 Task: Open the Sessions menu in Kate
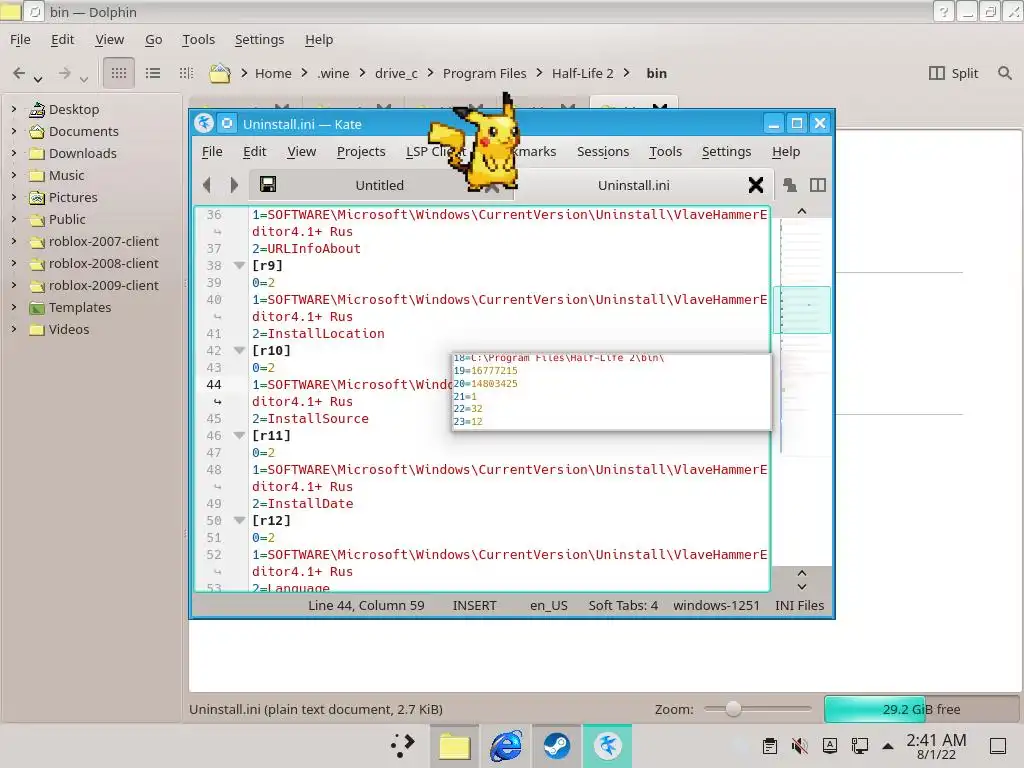click(x=603, y=152)
